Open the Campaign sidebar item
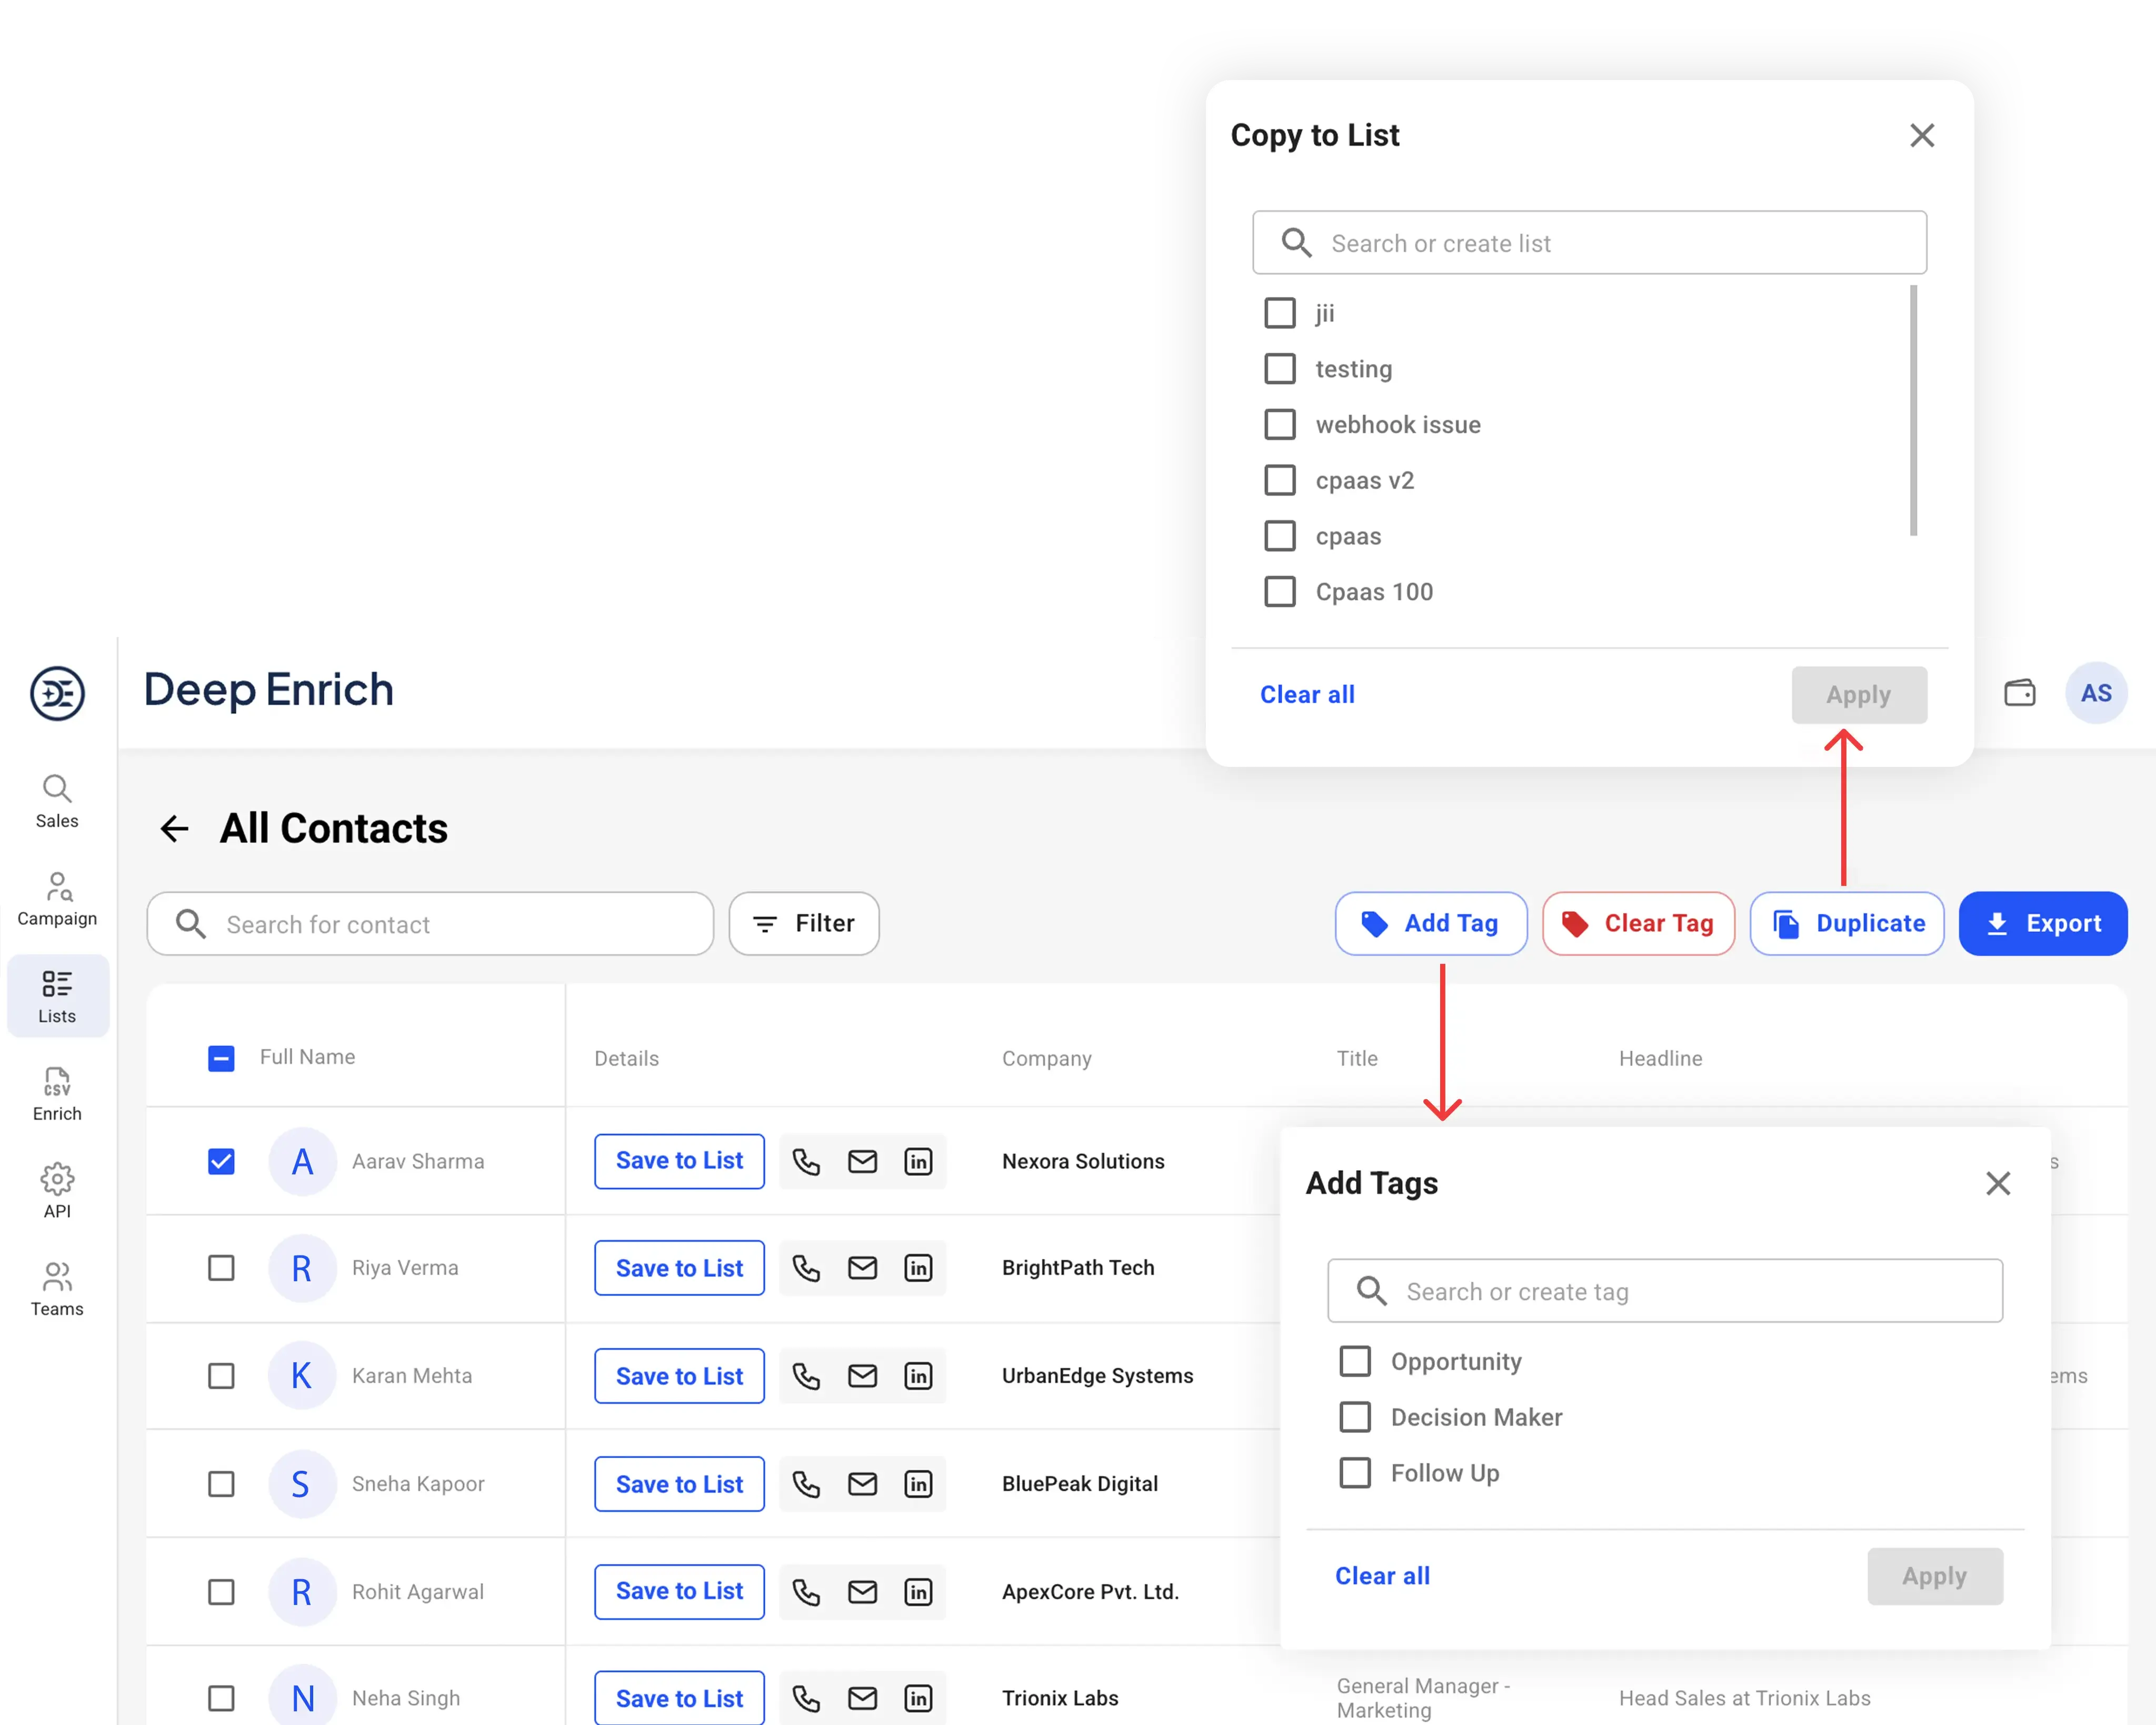Screen dimensions: 2156x1725 (57, 899)
